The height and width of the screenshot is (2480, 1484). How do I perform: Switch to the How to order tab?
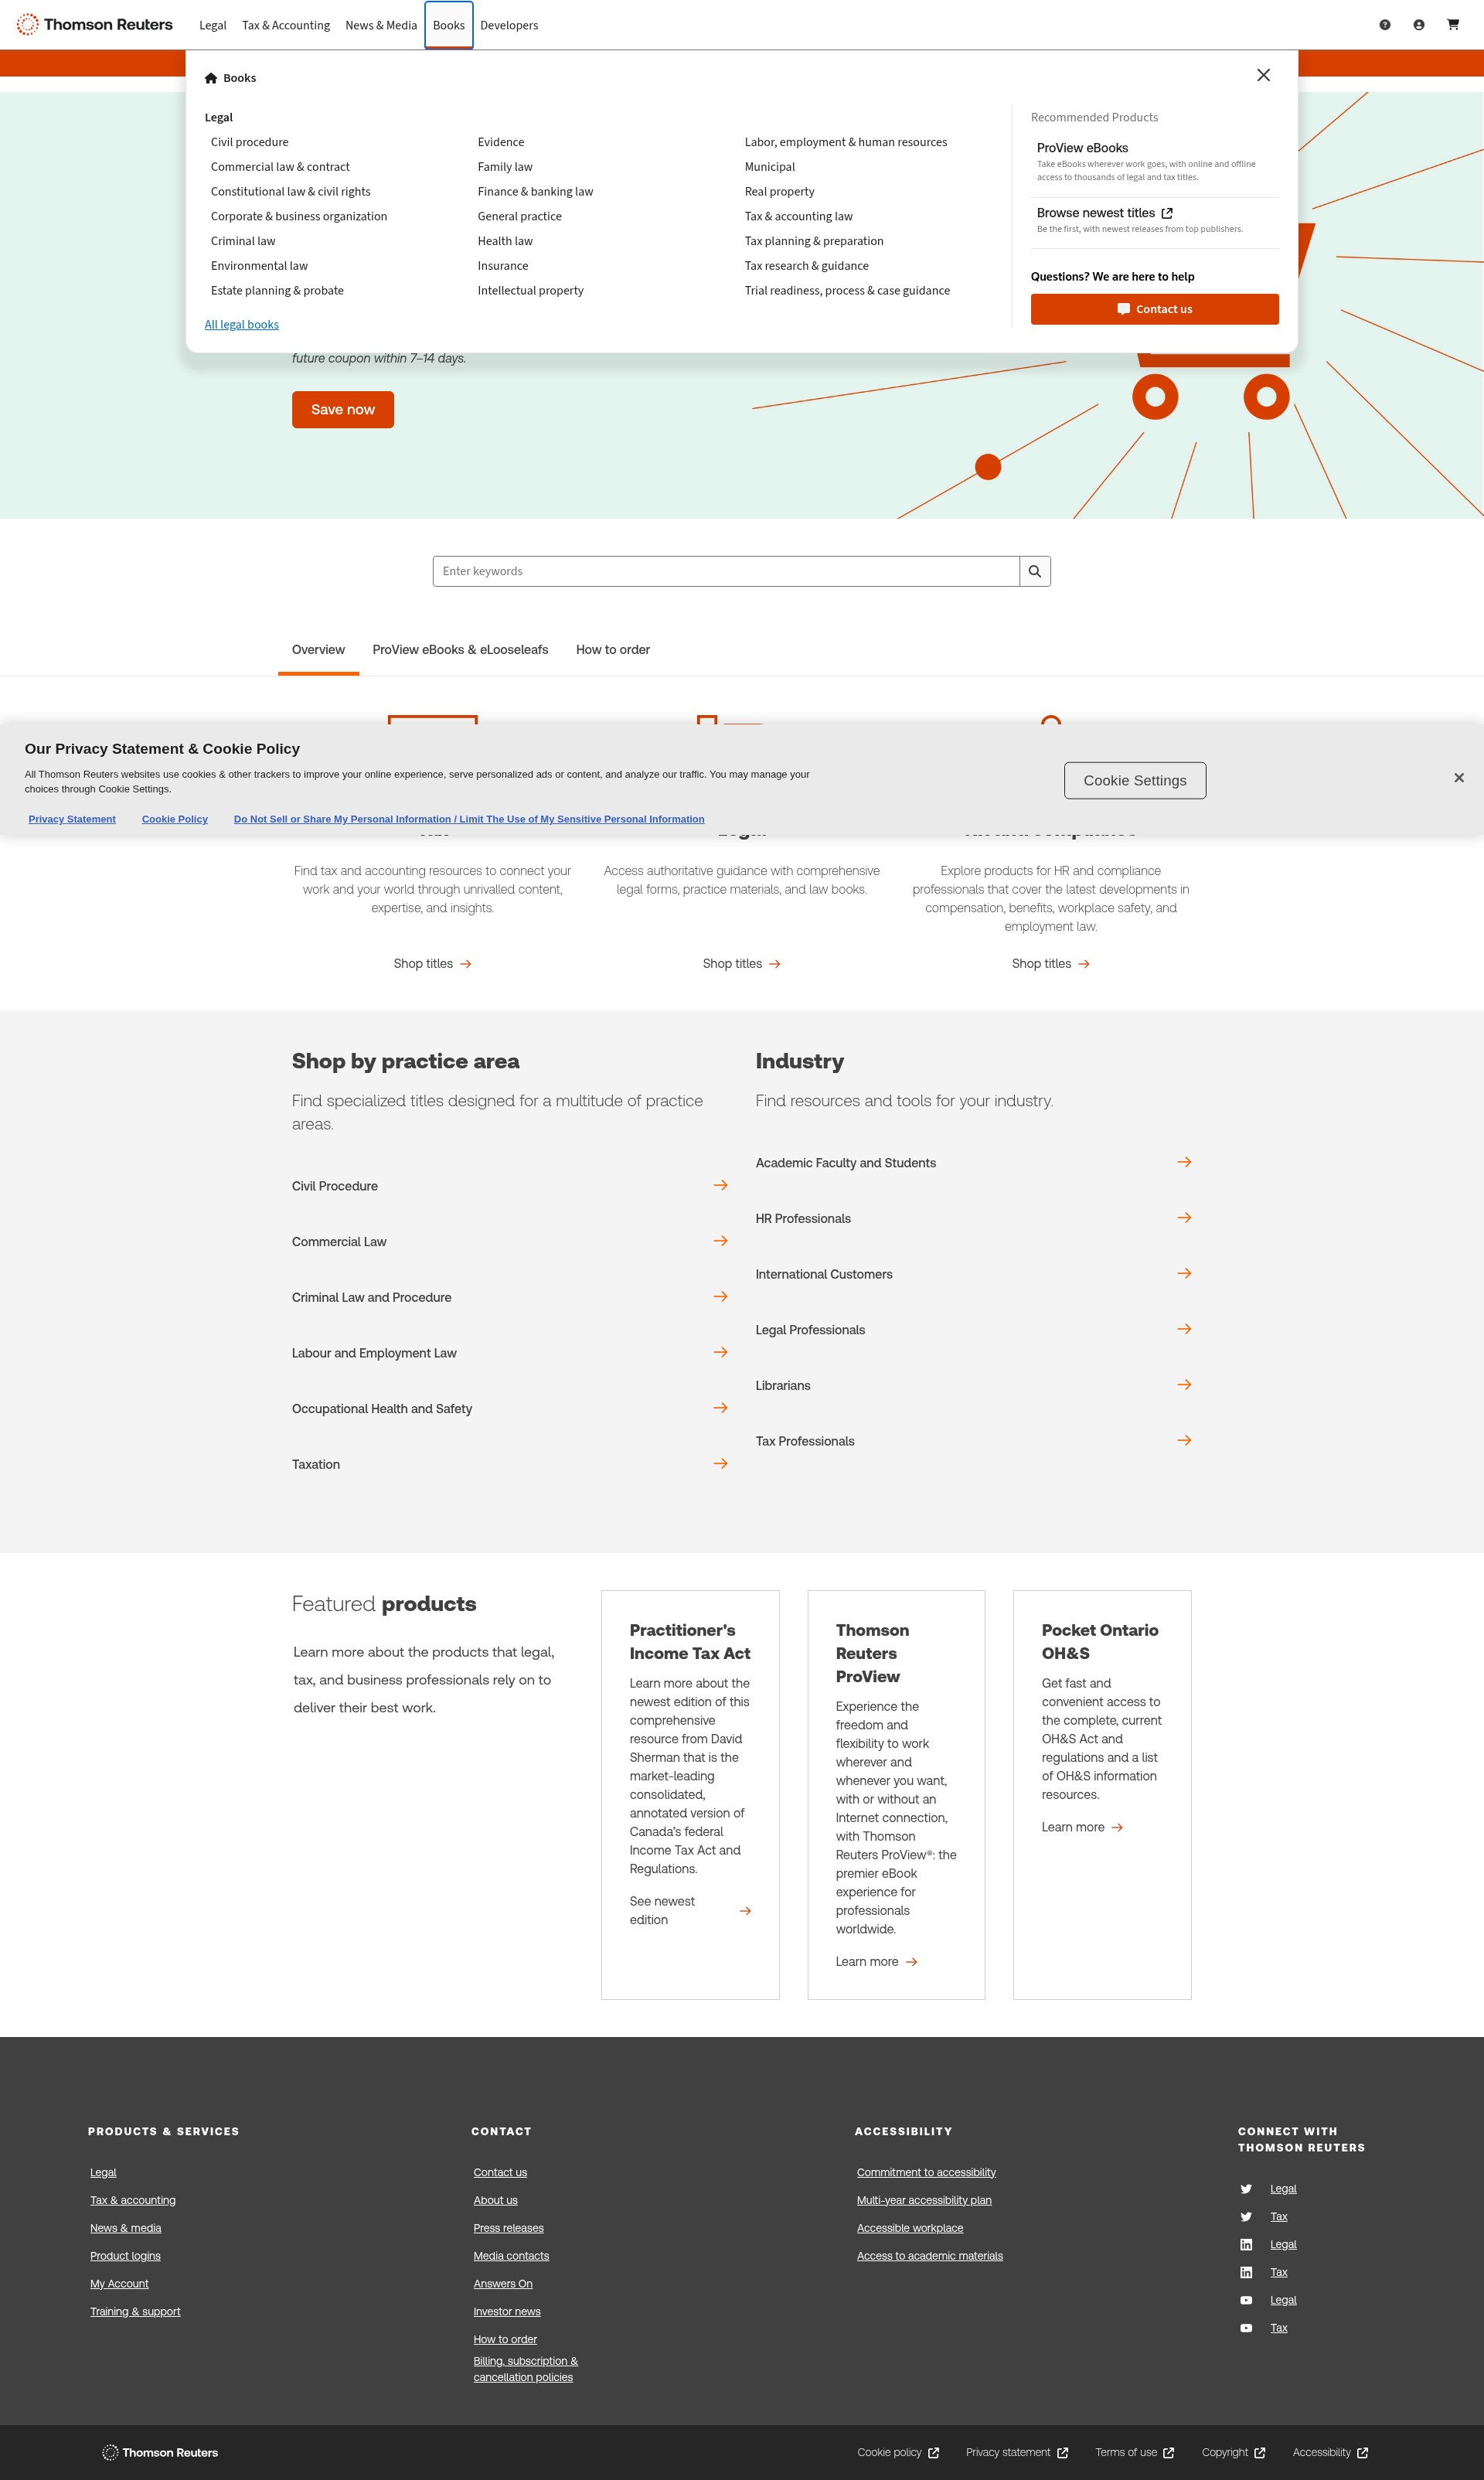point(613,650)
